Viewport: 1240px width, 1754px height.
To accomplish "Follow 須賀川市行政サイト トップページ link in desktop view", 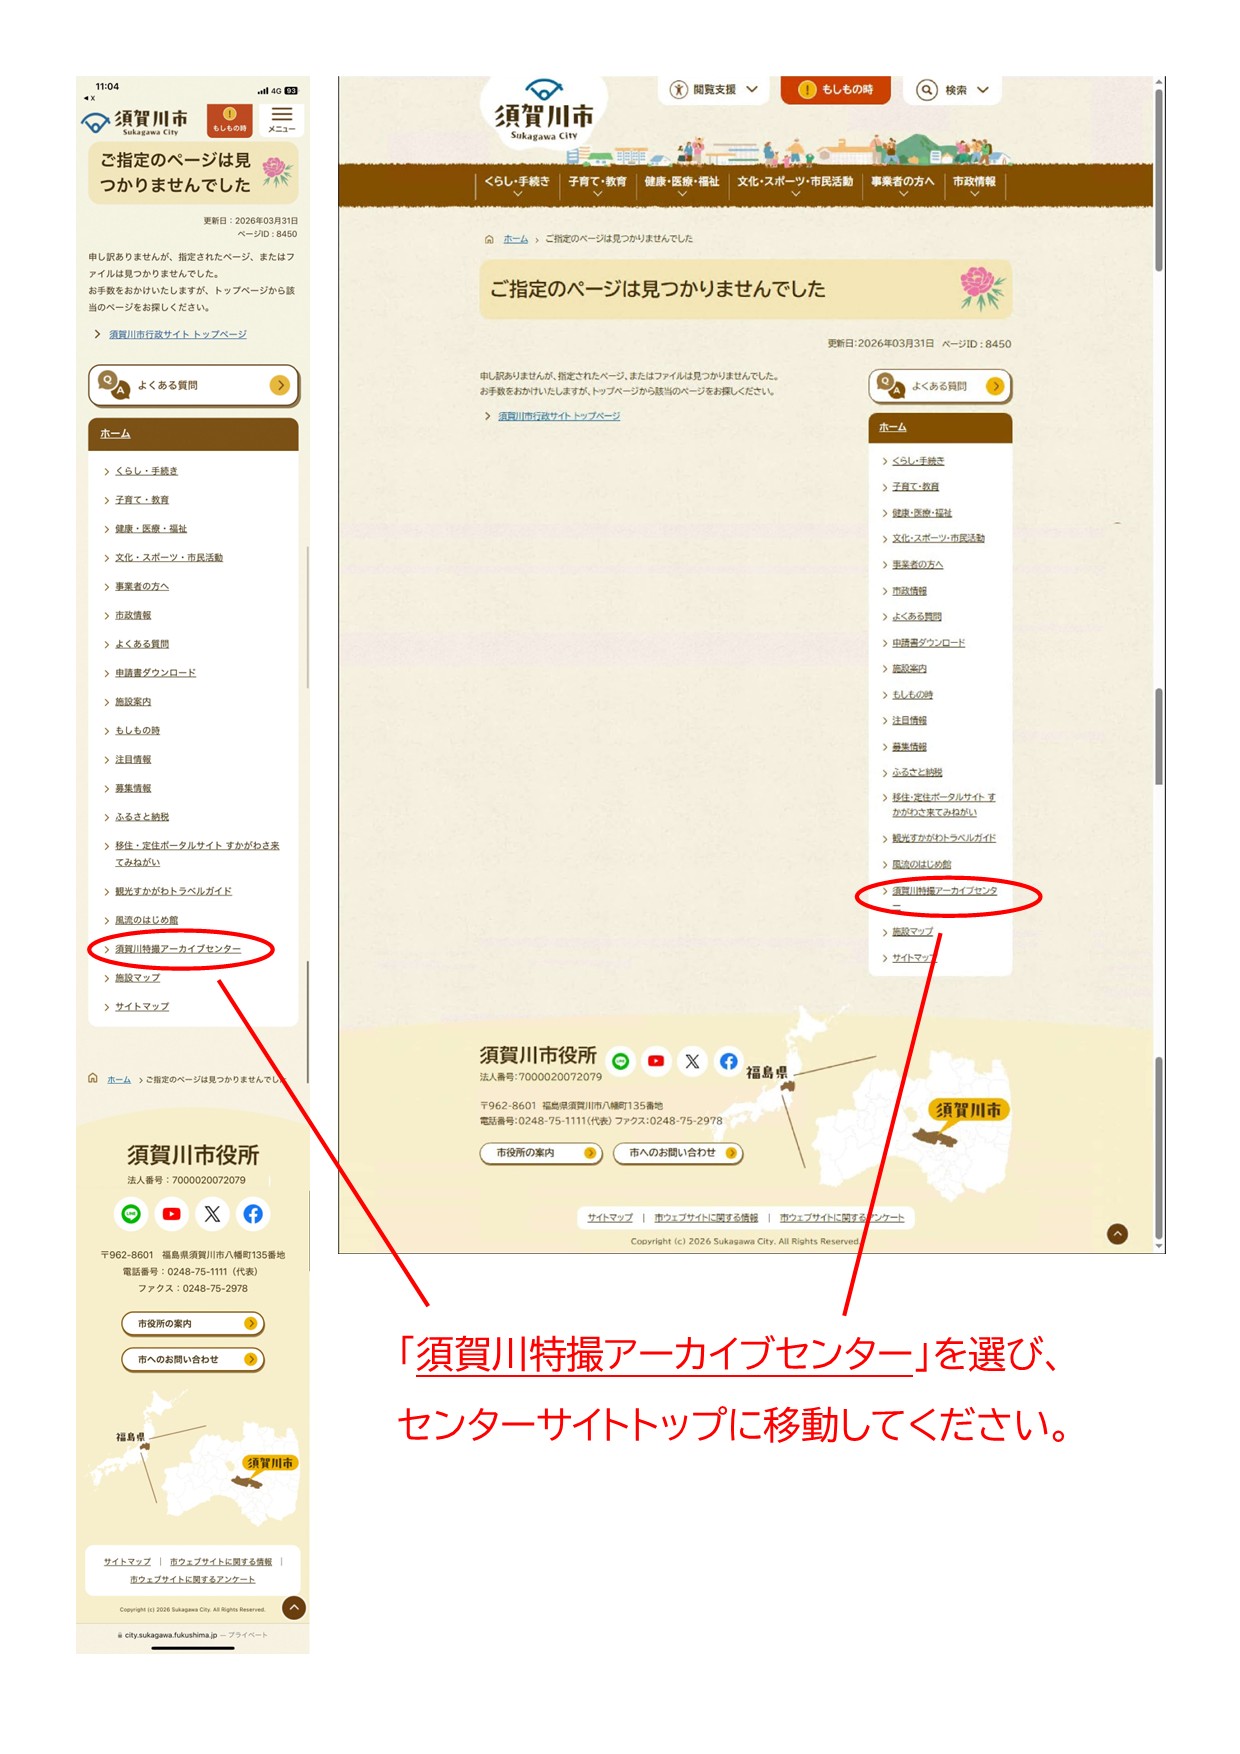I will 559,416.
